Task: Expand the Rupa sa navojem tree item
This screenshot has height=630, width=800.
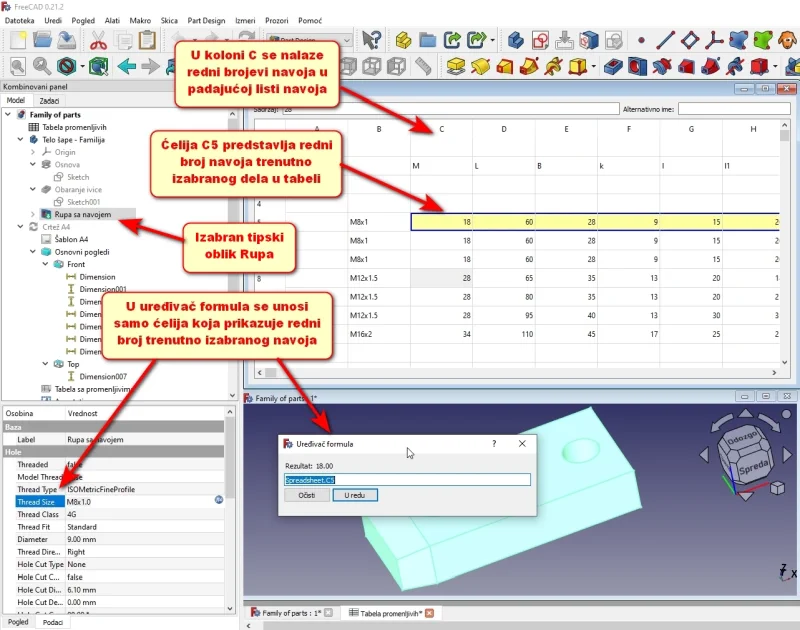Action: [x=33, y=214]
